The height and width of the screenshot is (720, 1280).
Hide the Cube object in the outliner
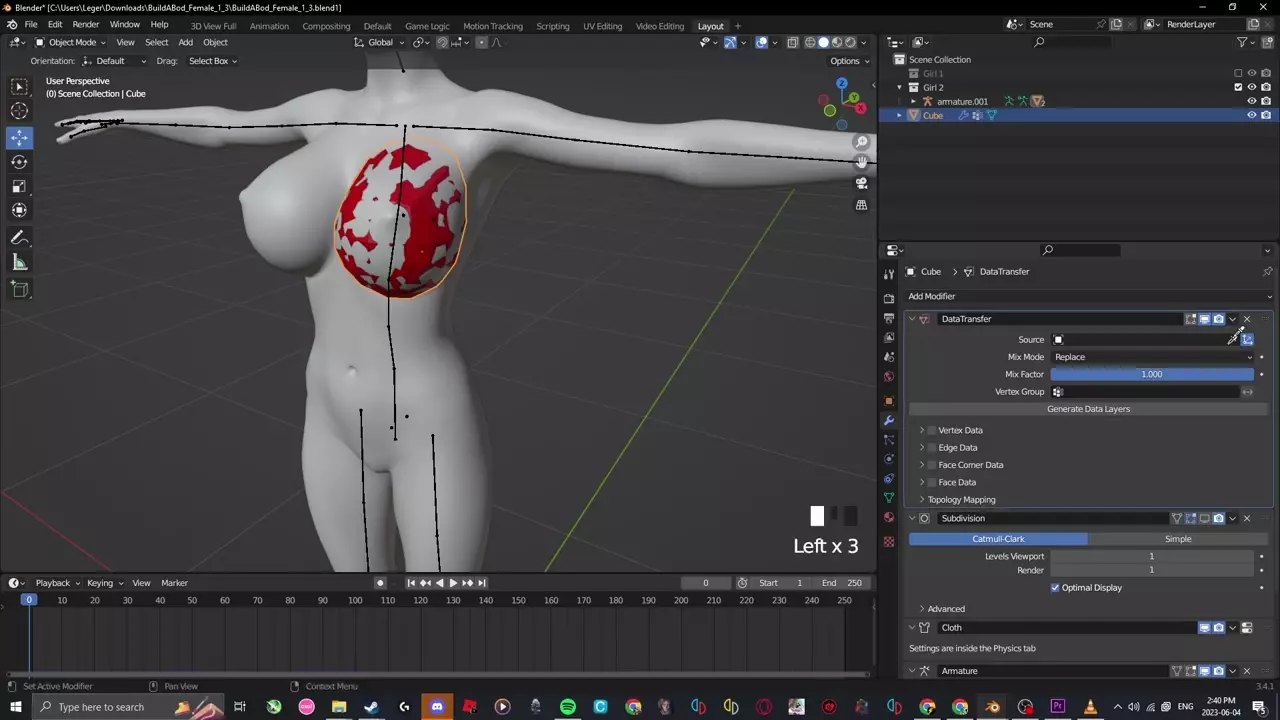coord(1251,115)
